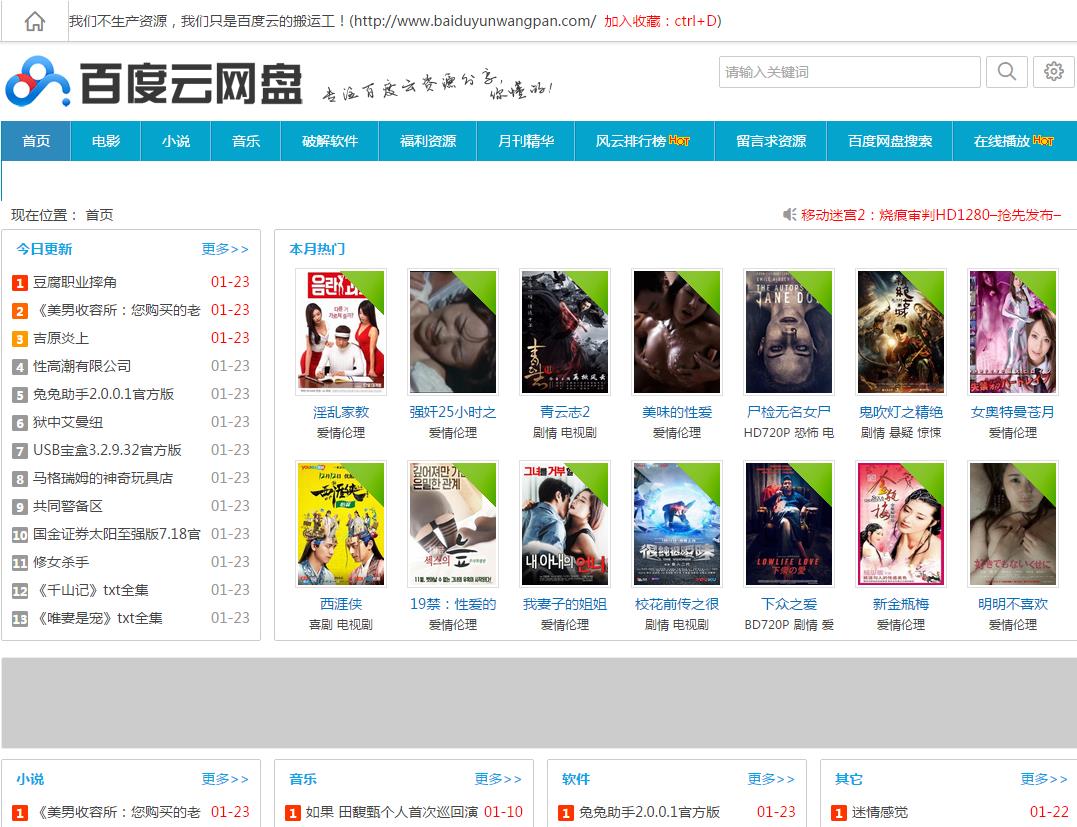
Task: Open the 电影 navigation tab
Action: point(106,141)
